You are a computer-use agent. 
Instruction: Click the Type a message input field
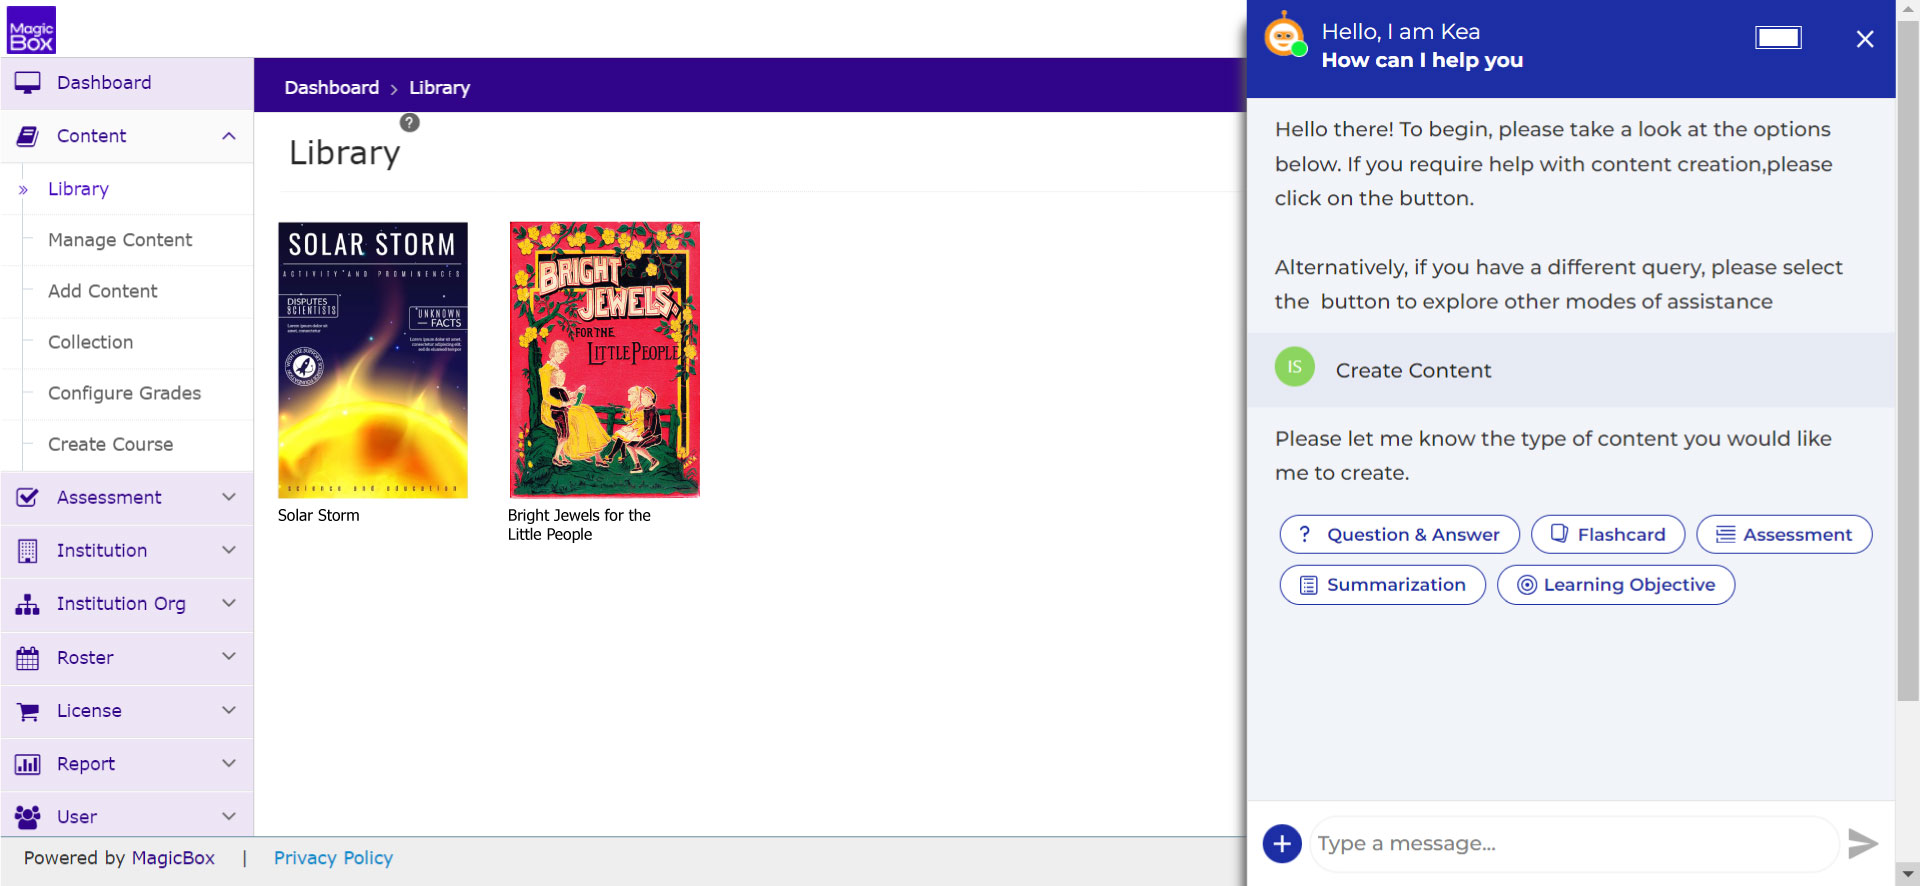[x=1572, y=843]
